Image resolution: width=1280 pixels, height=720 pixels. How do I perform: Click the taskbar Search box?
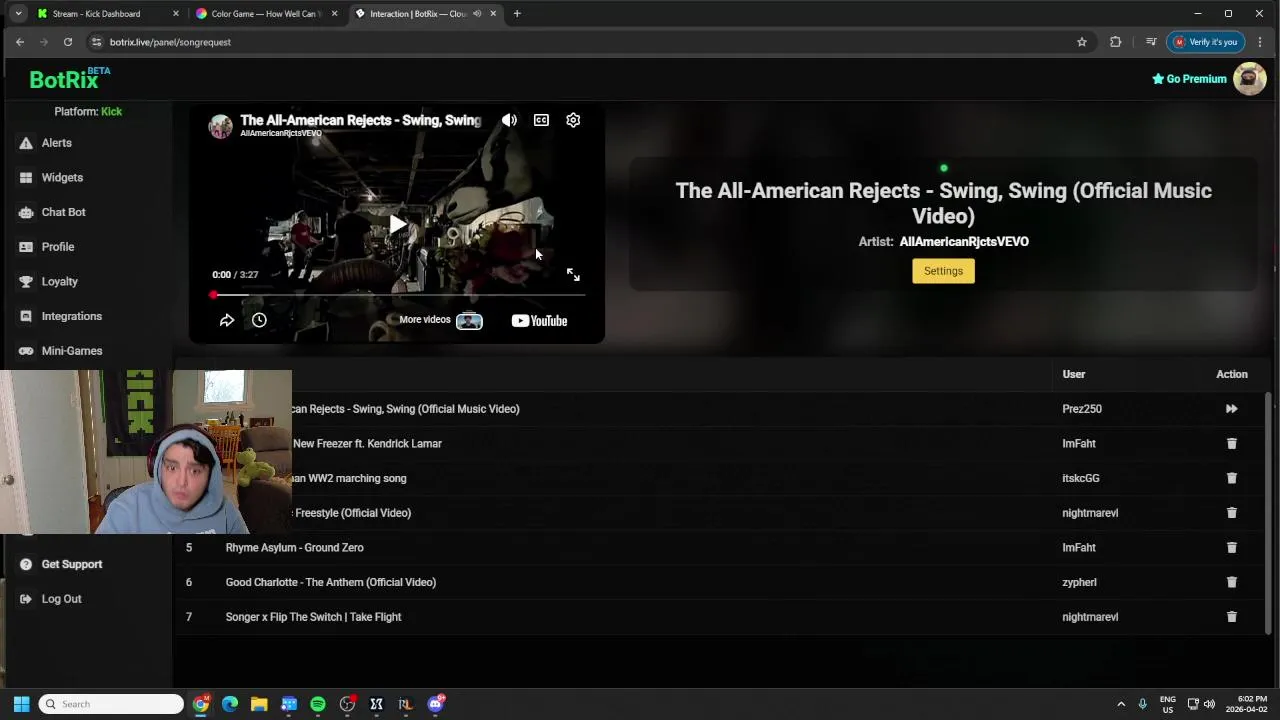tap(112, 704)
